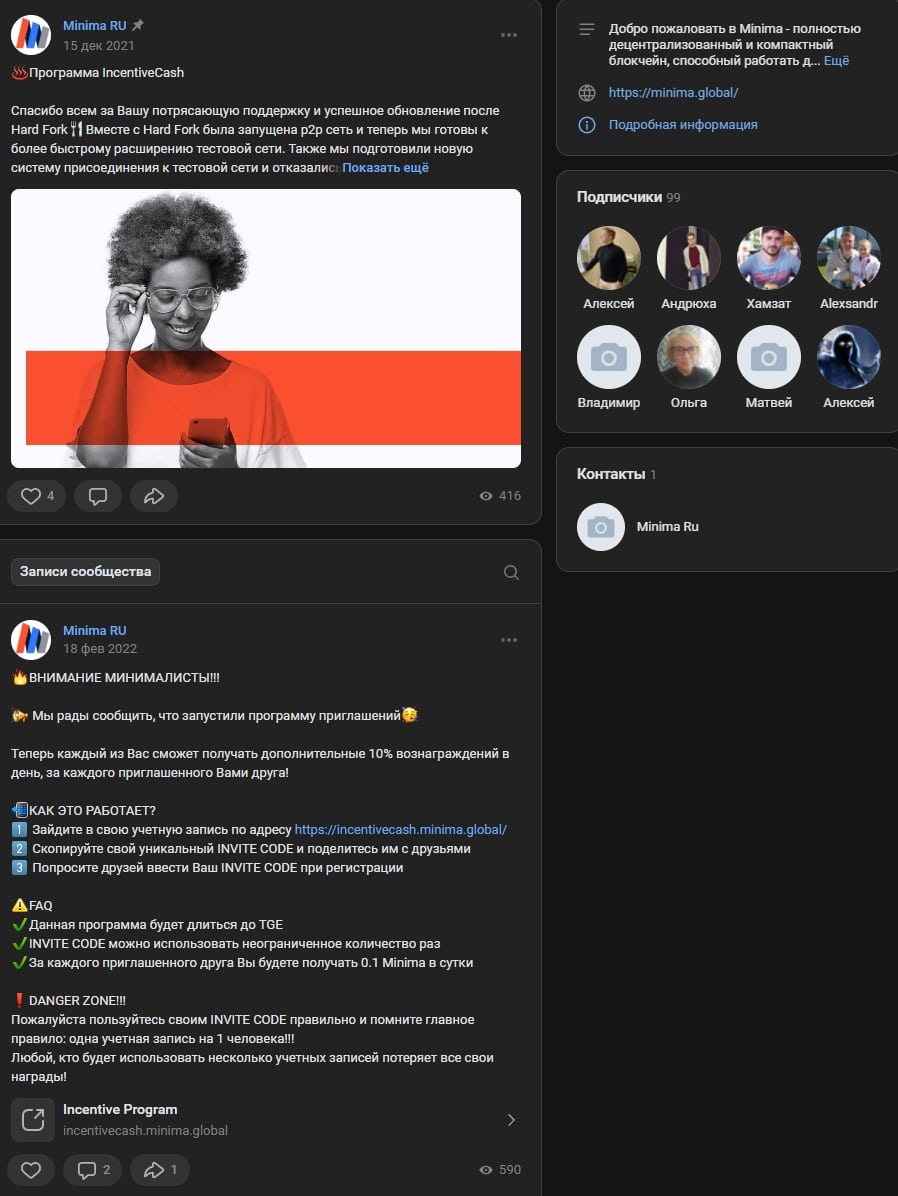Expand post text with Показать ещё
Image resolution: width=898 pixels, height=1196 pixels.
pyautogui.click(x=385, y=168)
